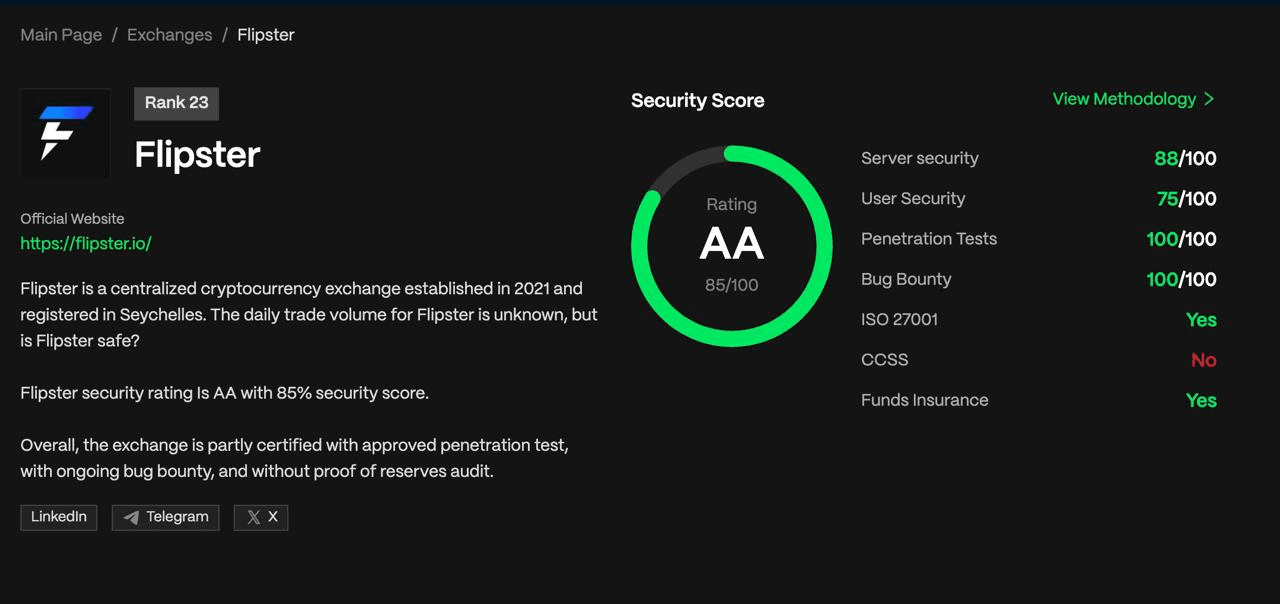1280x604 pixels.
Task: Open View Methodology link
Action: 1133,99
